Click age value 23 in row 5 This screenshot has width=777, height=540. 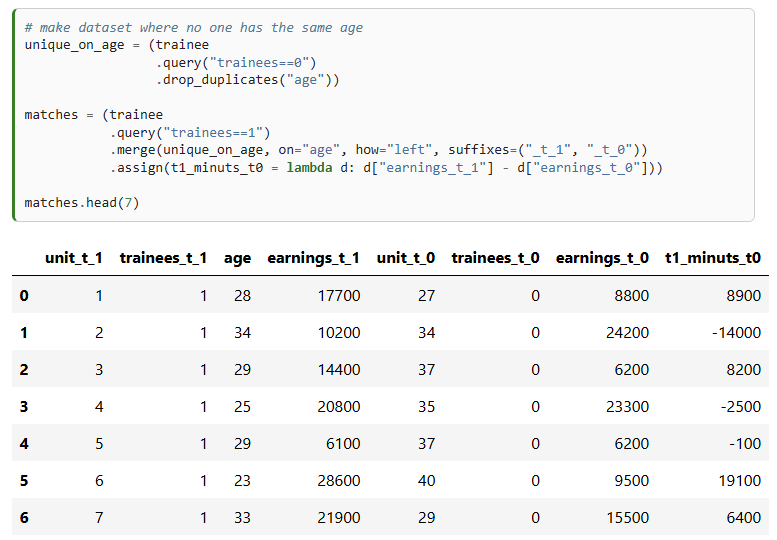[x=242, y=481]
